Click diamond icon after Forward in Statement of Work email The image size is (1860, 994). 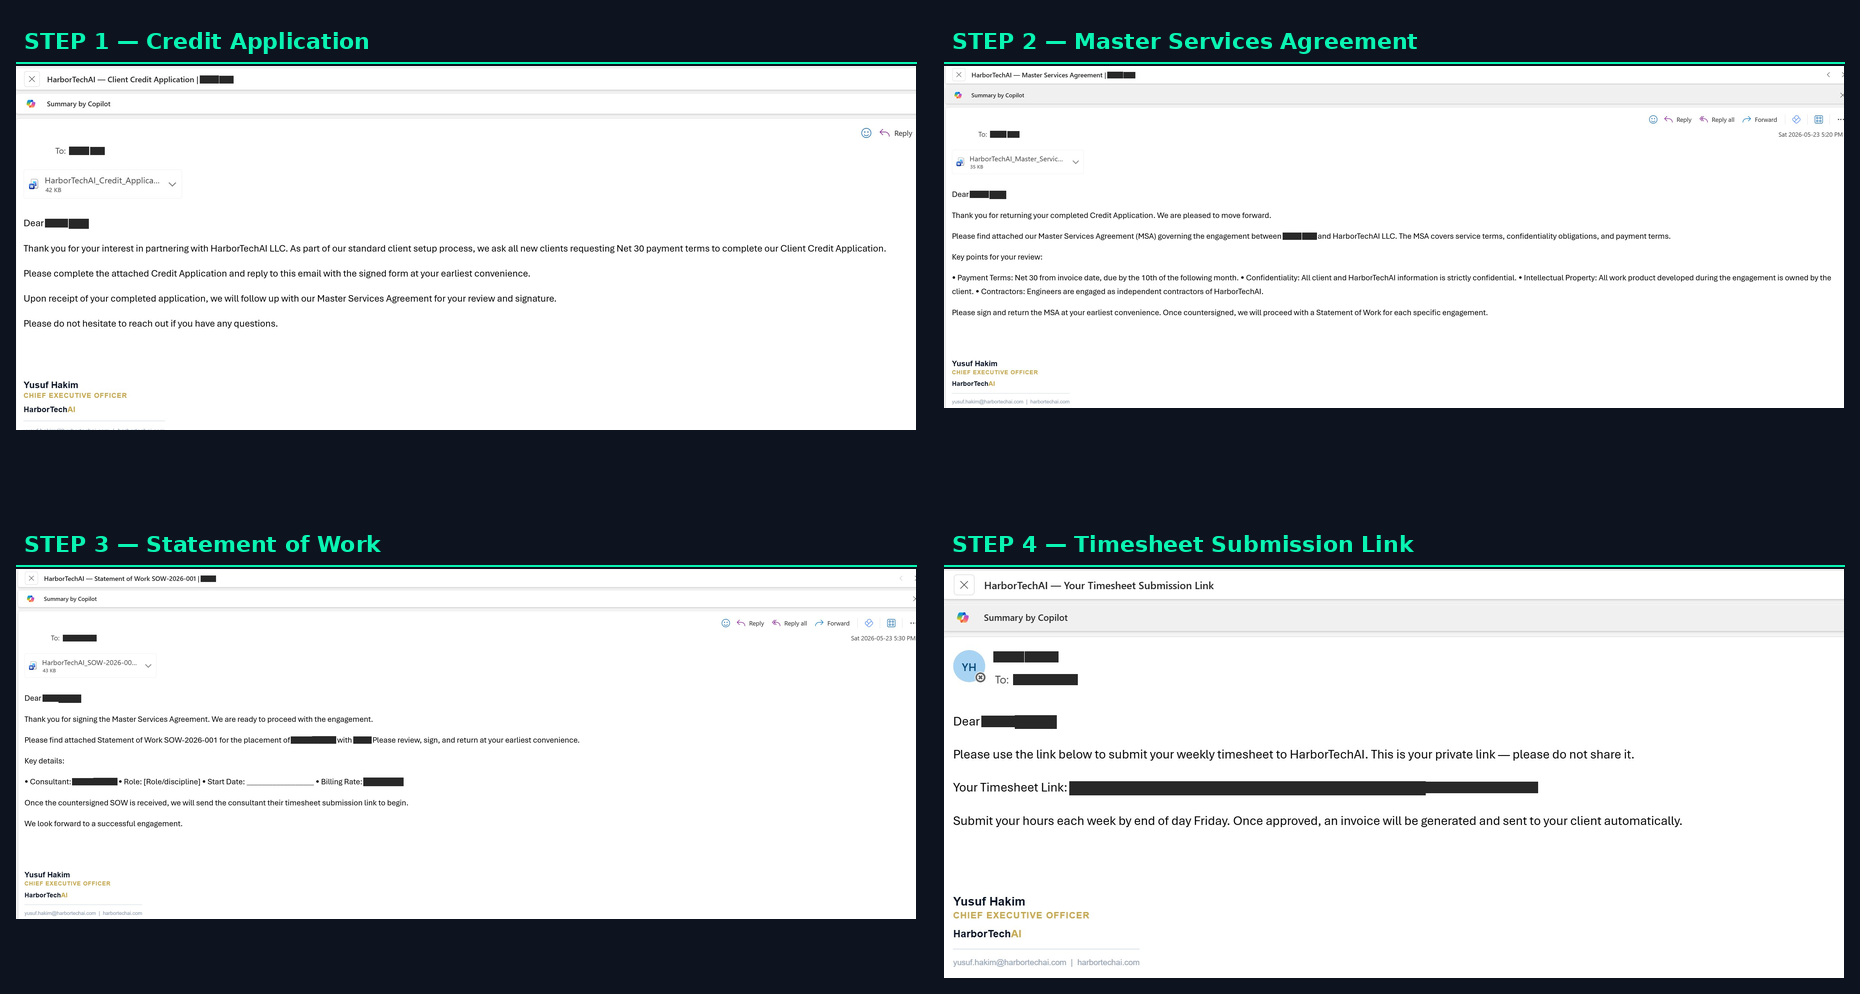869,623
